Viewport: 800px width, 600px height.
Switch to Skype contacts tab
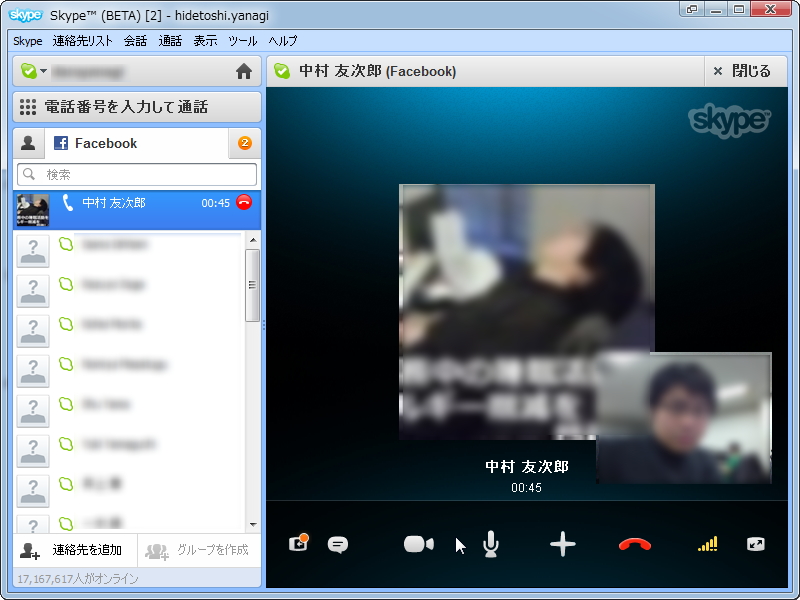point(29,143)
